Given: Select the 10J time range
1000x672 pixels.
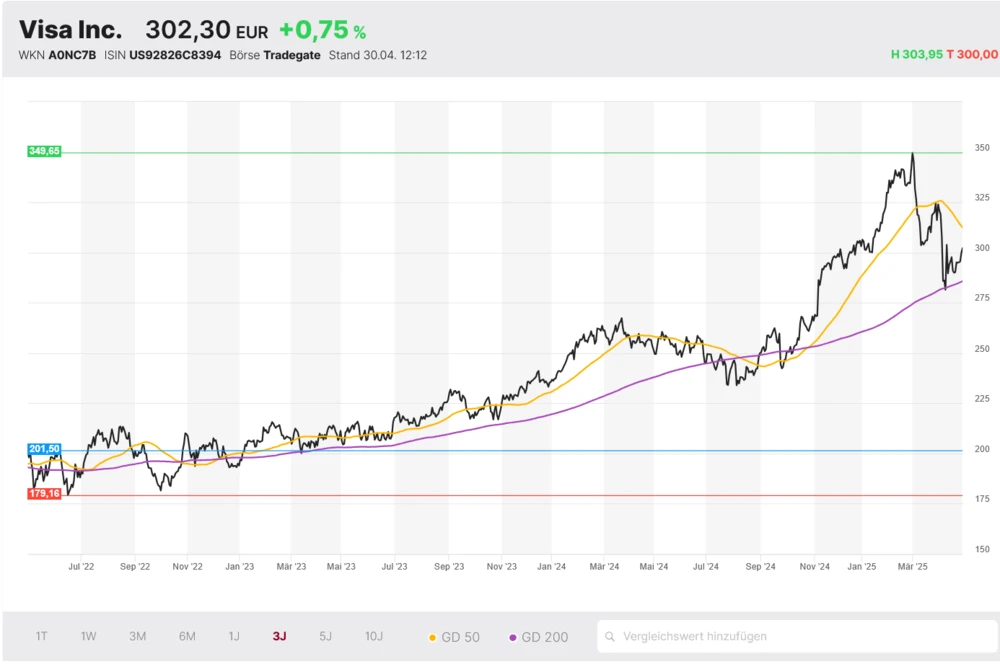Looking at the screenshot, I should click(373, 636).
